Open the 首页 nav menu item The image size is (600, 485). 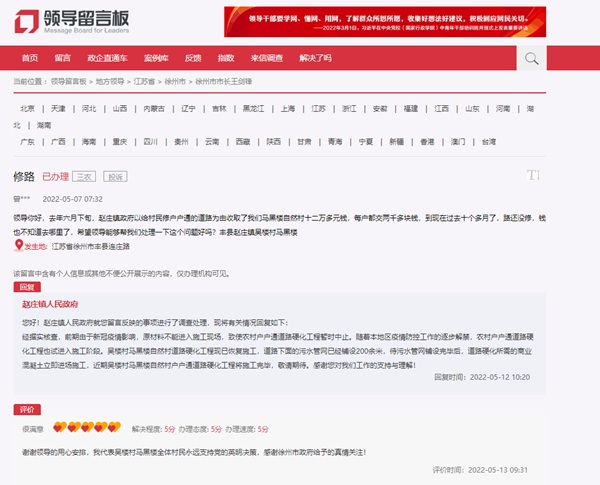click(30, 59)
